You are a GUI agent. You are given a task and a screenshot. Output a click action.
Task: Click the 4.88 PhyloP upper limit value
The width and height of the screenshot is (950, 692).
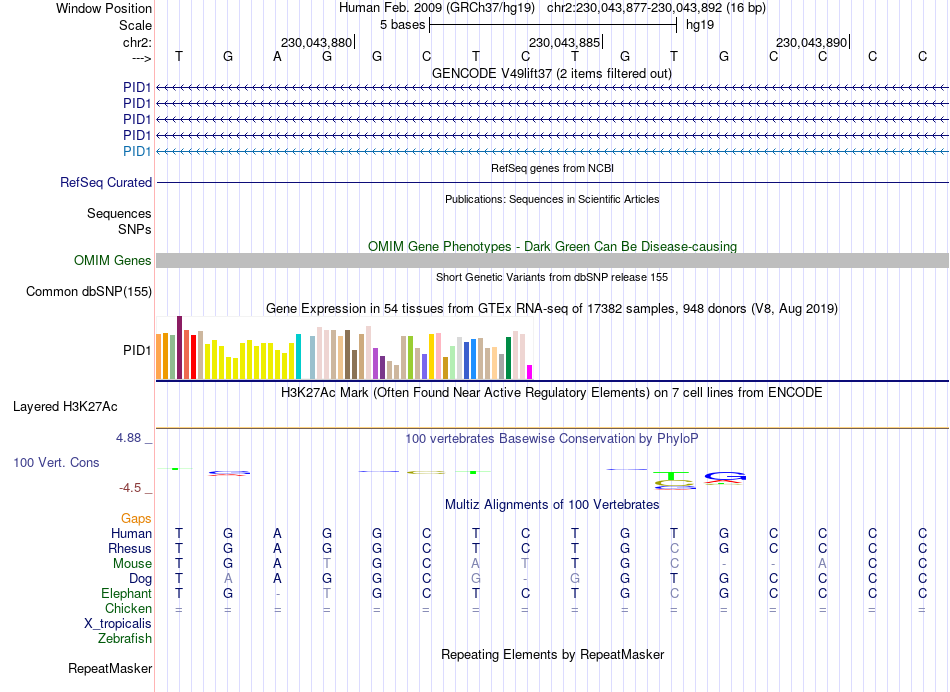tap(128, 437)
